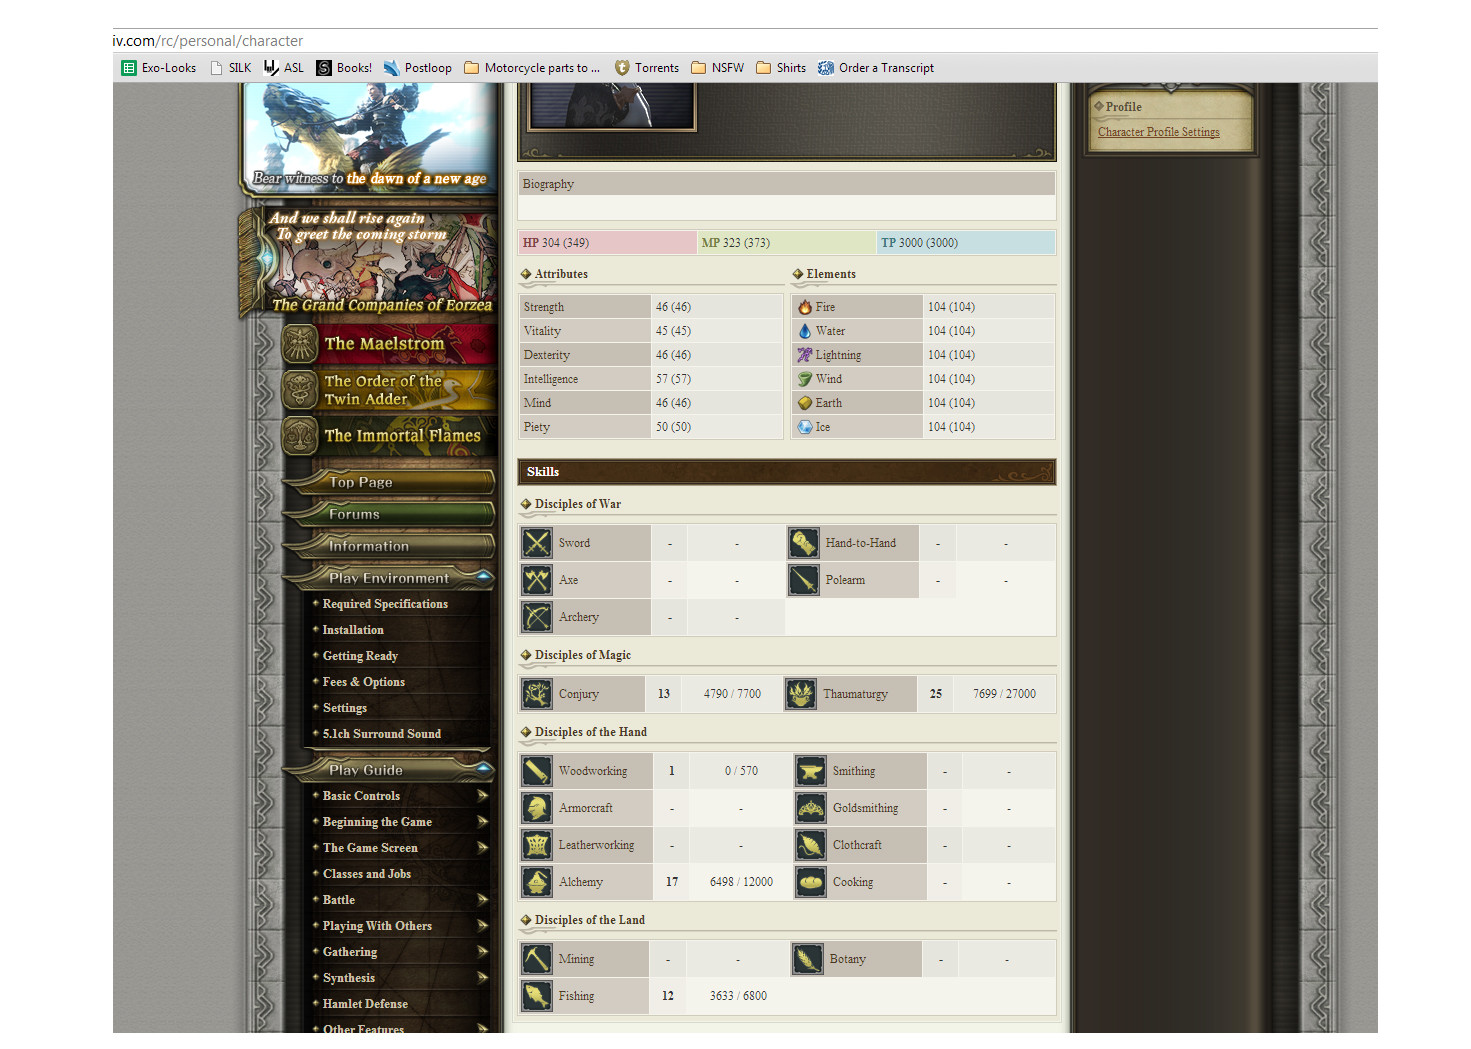Open The Immortal Flames banner
1471x1049 pixels.
pyautogui.click(x=391, y=436)
